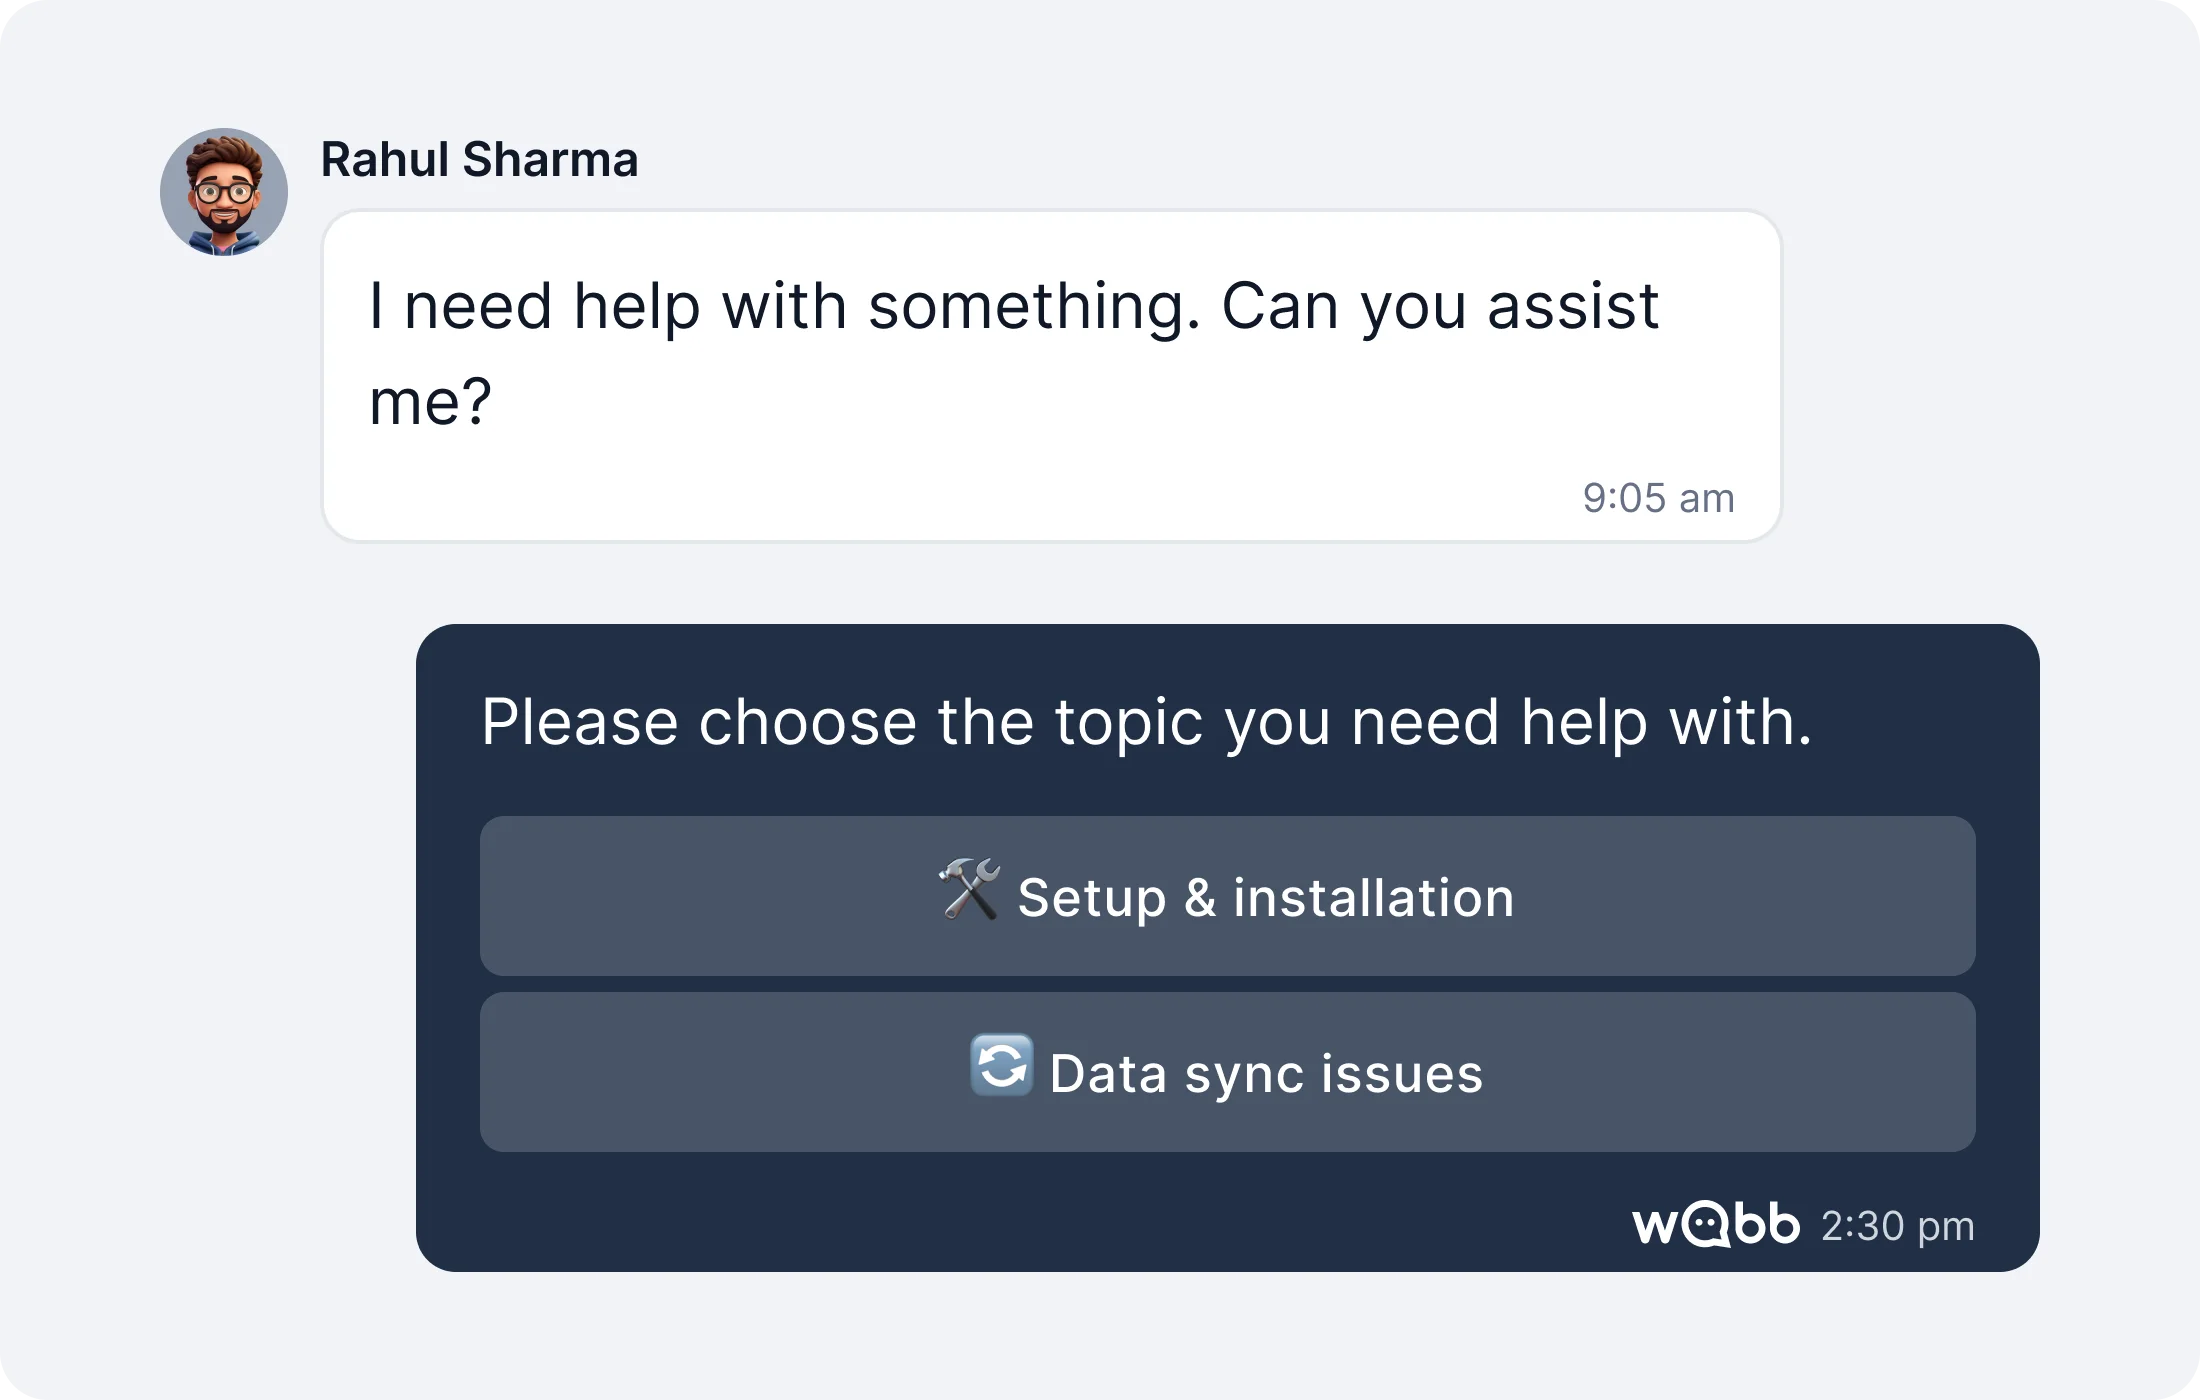Click the "Can you assist" phrase in message
2200x1400 pixels.
(x=1440, y=306)
